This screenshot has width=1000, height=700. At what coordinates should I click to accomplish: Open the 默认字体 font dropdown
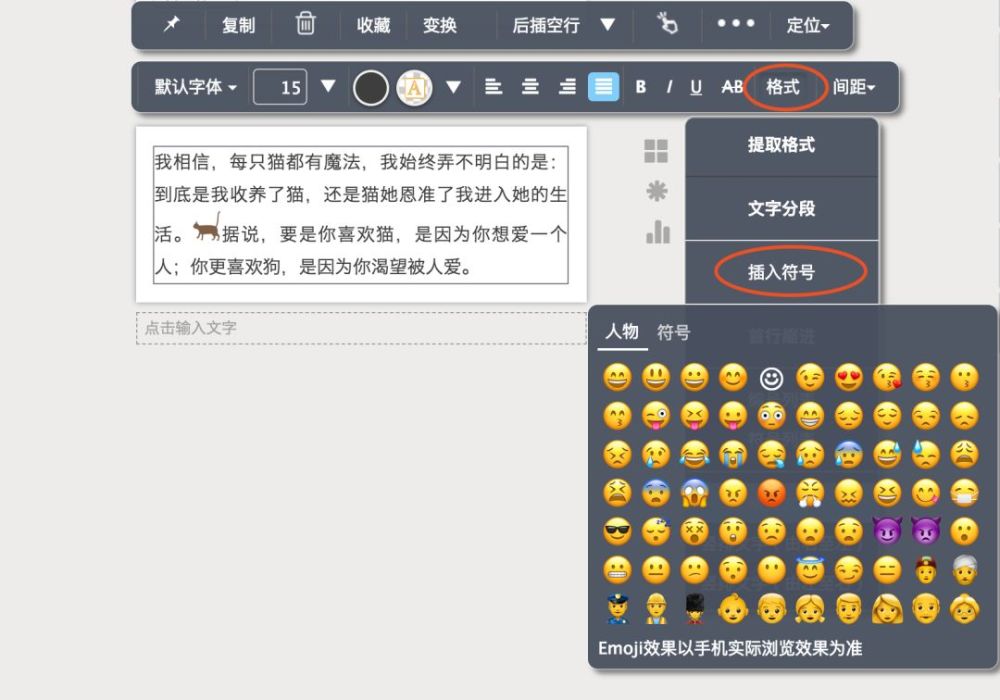coord(195,87)
